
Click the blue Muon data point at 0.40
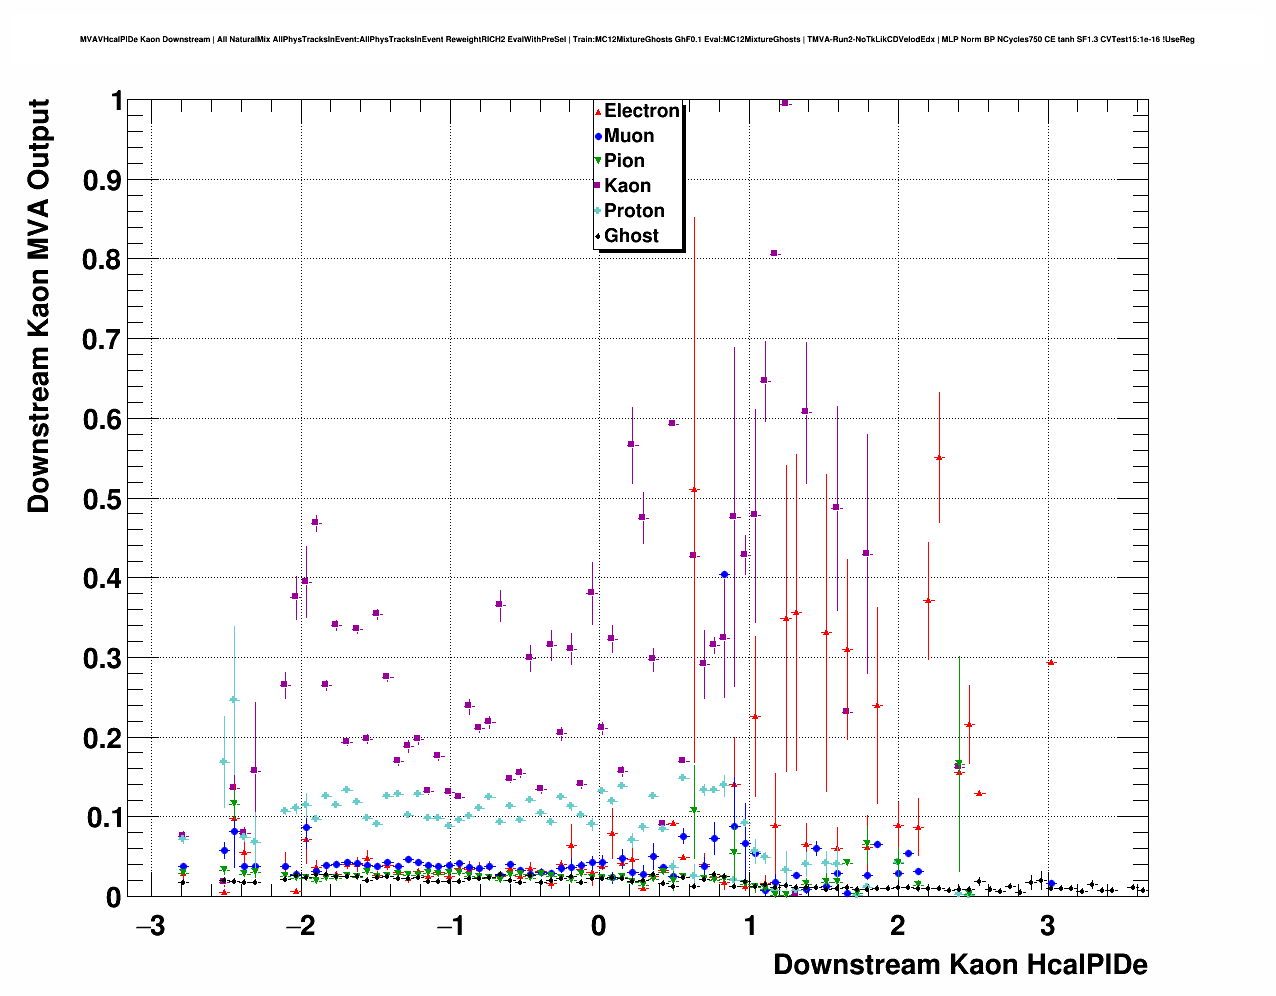(x=724, y=574)
